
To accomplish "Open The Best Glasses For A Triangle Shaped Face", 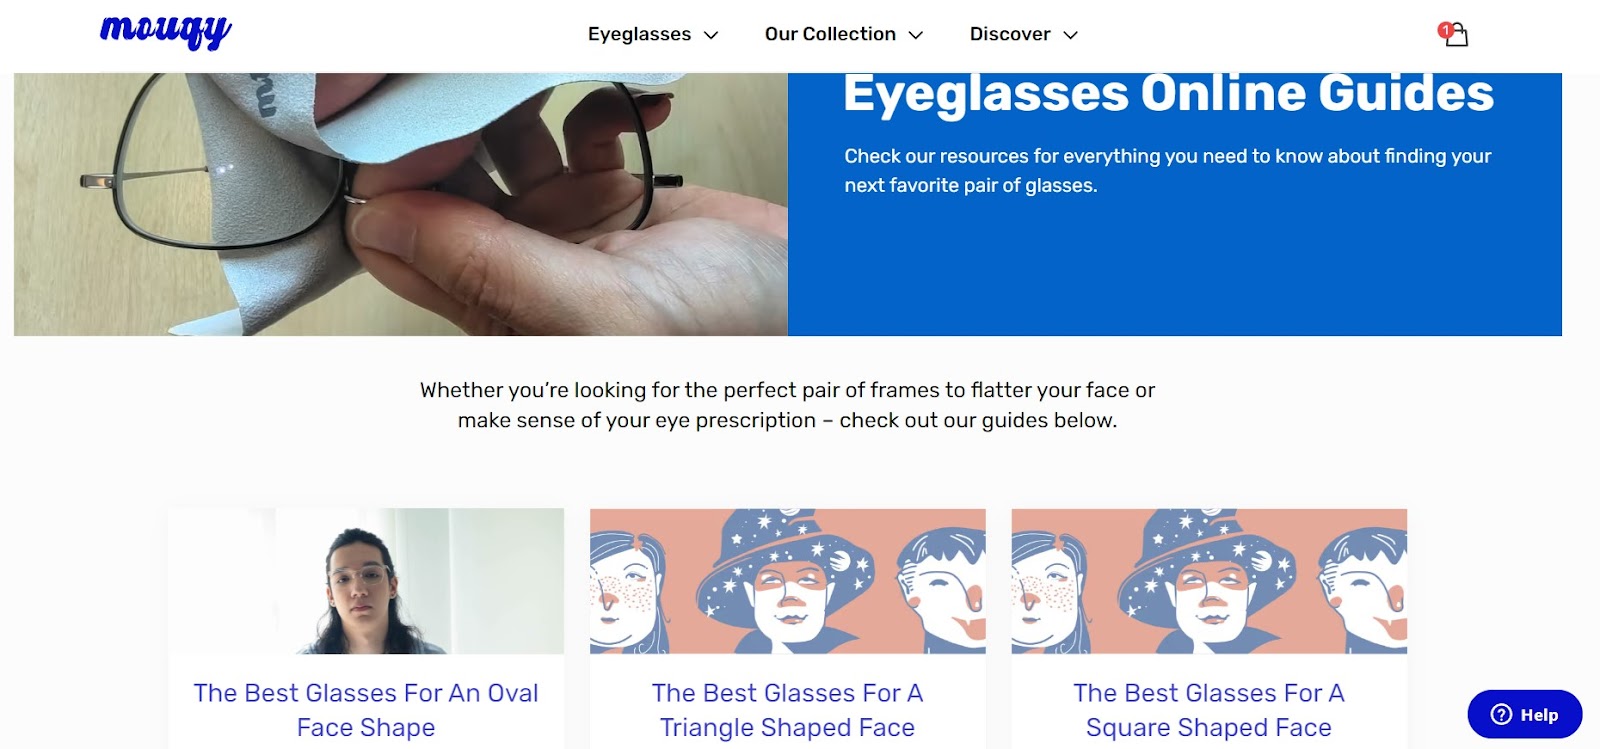I will 788,710.
